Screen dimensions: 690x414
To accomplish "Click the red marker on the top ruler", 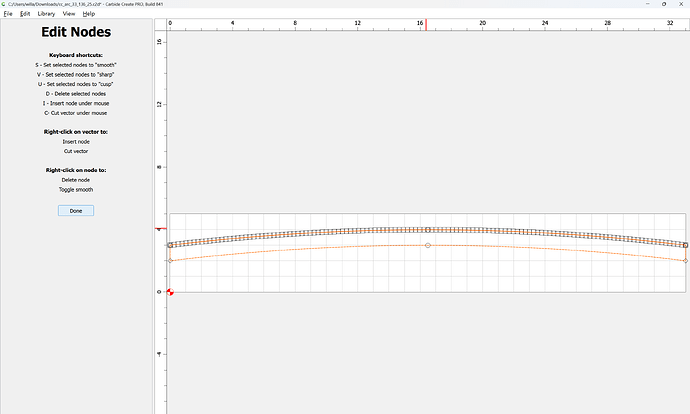I will [x=427, y=23].
